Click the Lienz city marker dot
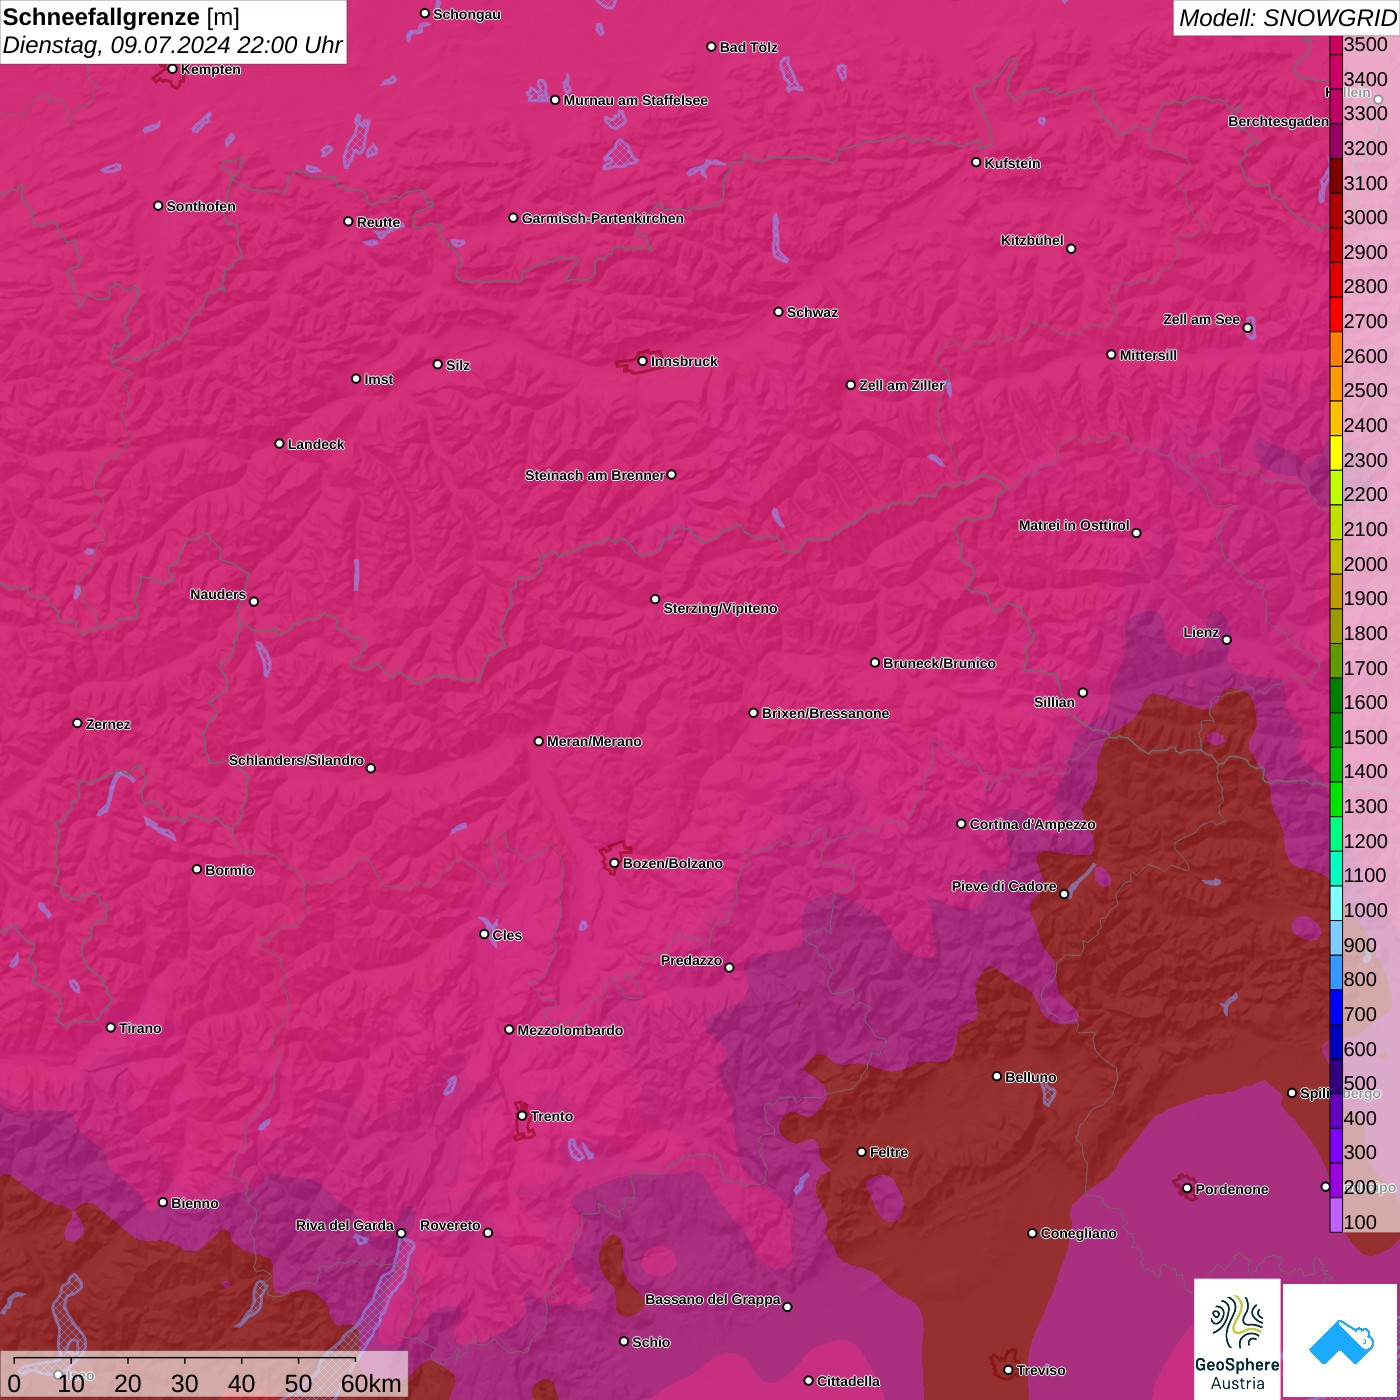Screen dimensions: 1400x1400 1227,640
